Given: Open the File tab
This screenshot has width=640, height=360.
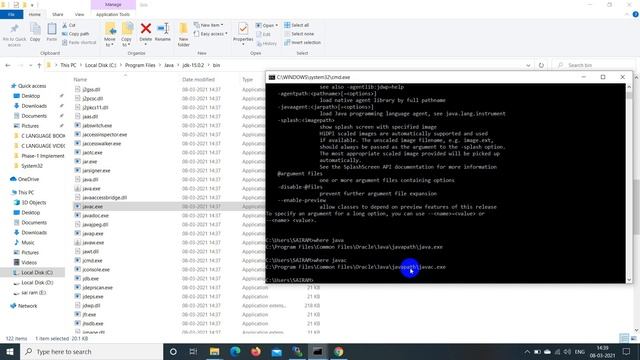Looking at the screenshot, I should tap(11, 15).
